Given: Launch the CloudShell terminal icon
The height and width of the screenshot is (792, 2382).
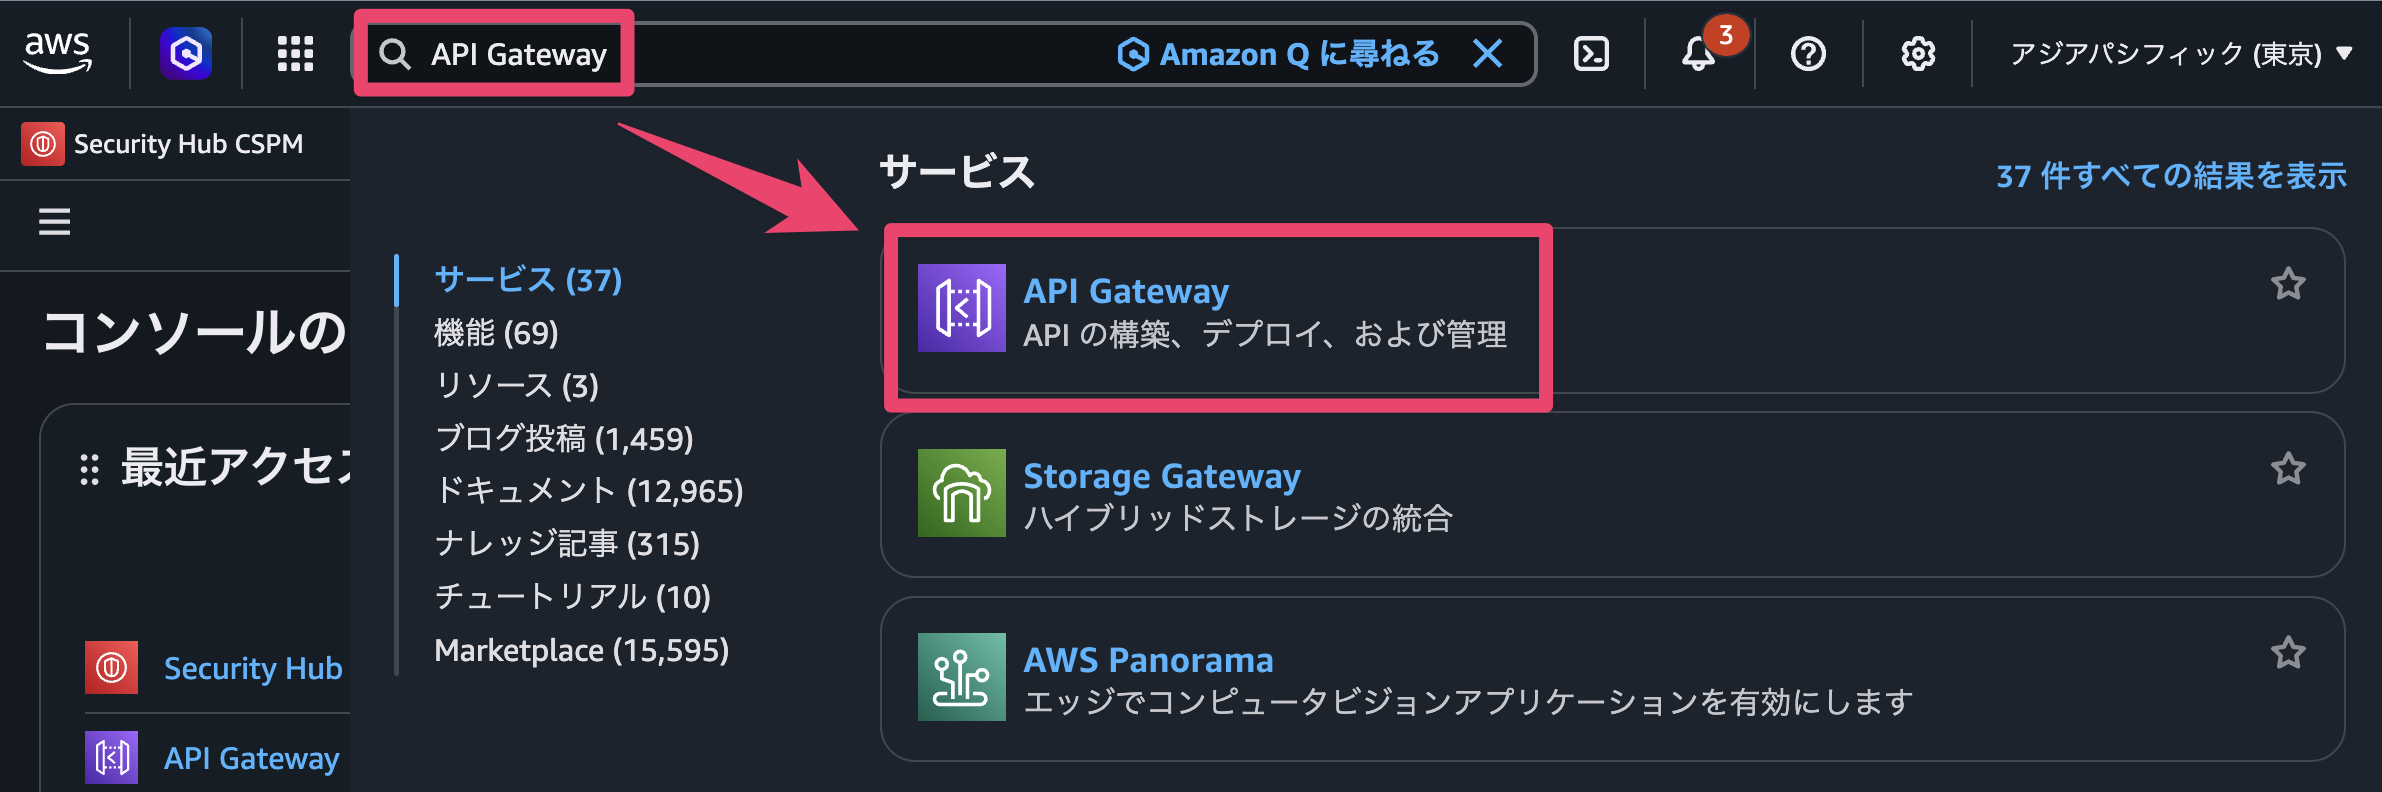Looking at the screenshot, I should [x=1591, y=54].
